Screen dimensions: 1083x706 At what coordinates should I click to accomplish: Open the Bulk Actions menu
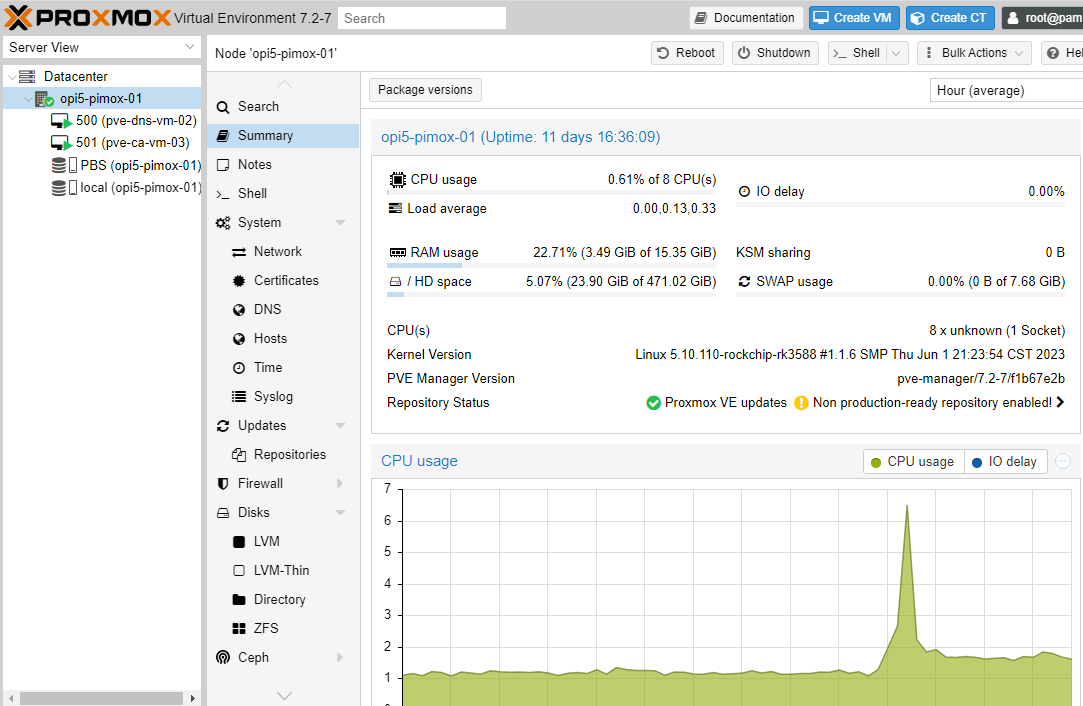[974, 53]
